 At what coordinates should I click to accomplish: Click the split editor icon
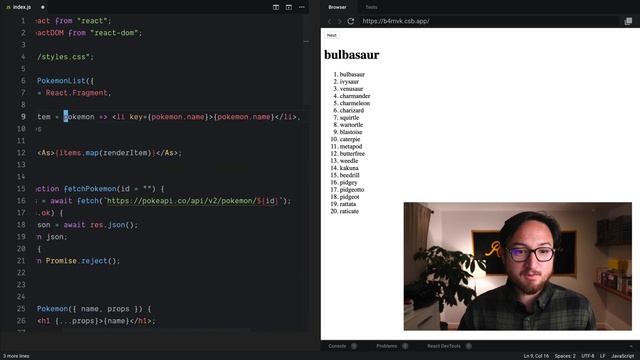coord(276,7)
